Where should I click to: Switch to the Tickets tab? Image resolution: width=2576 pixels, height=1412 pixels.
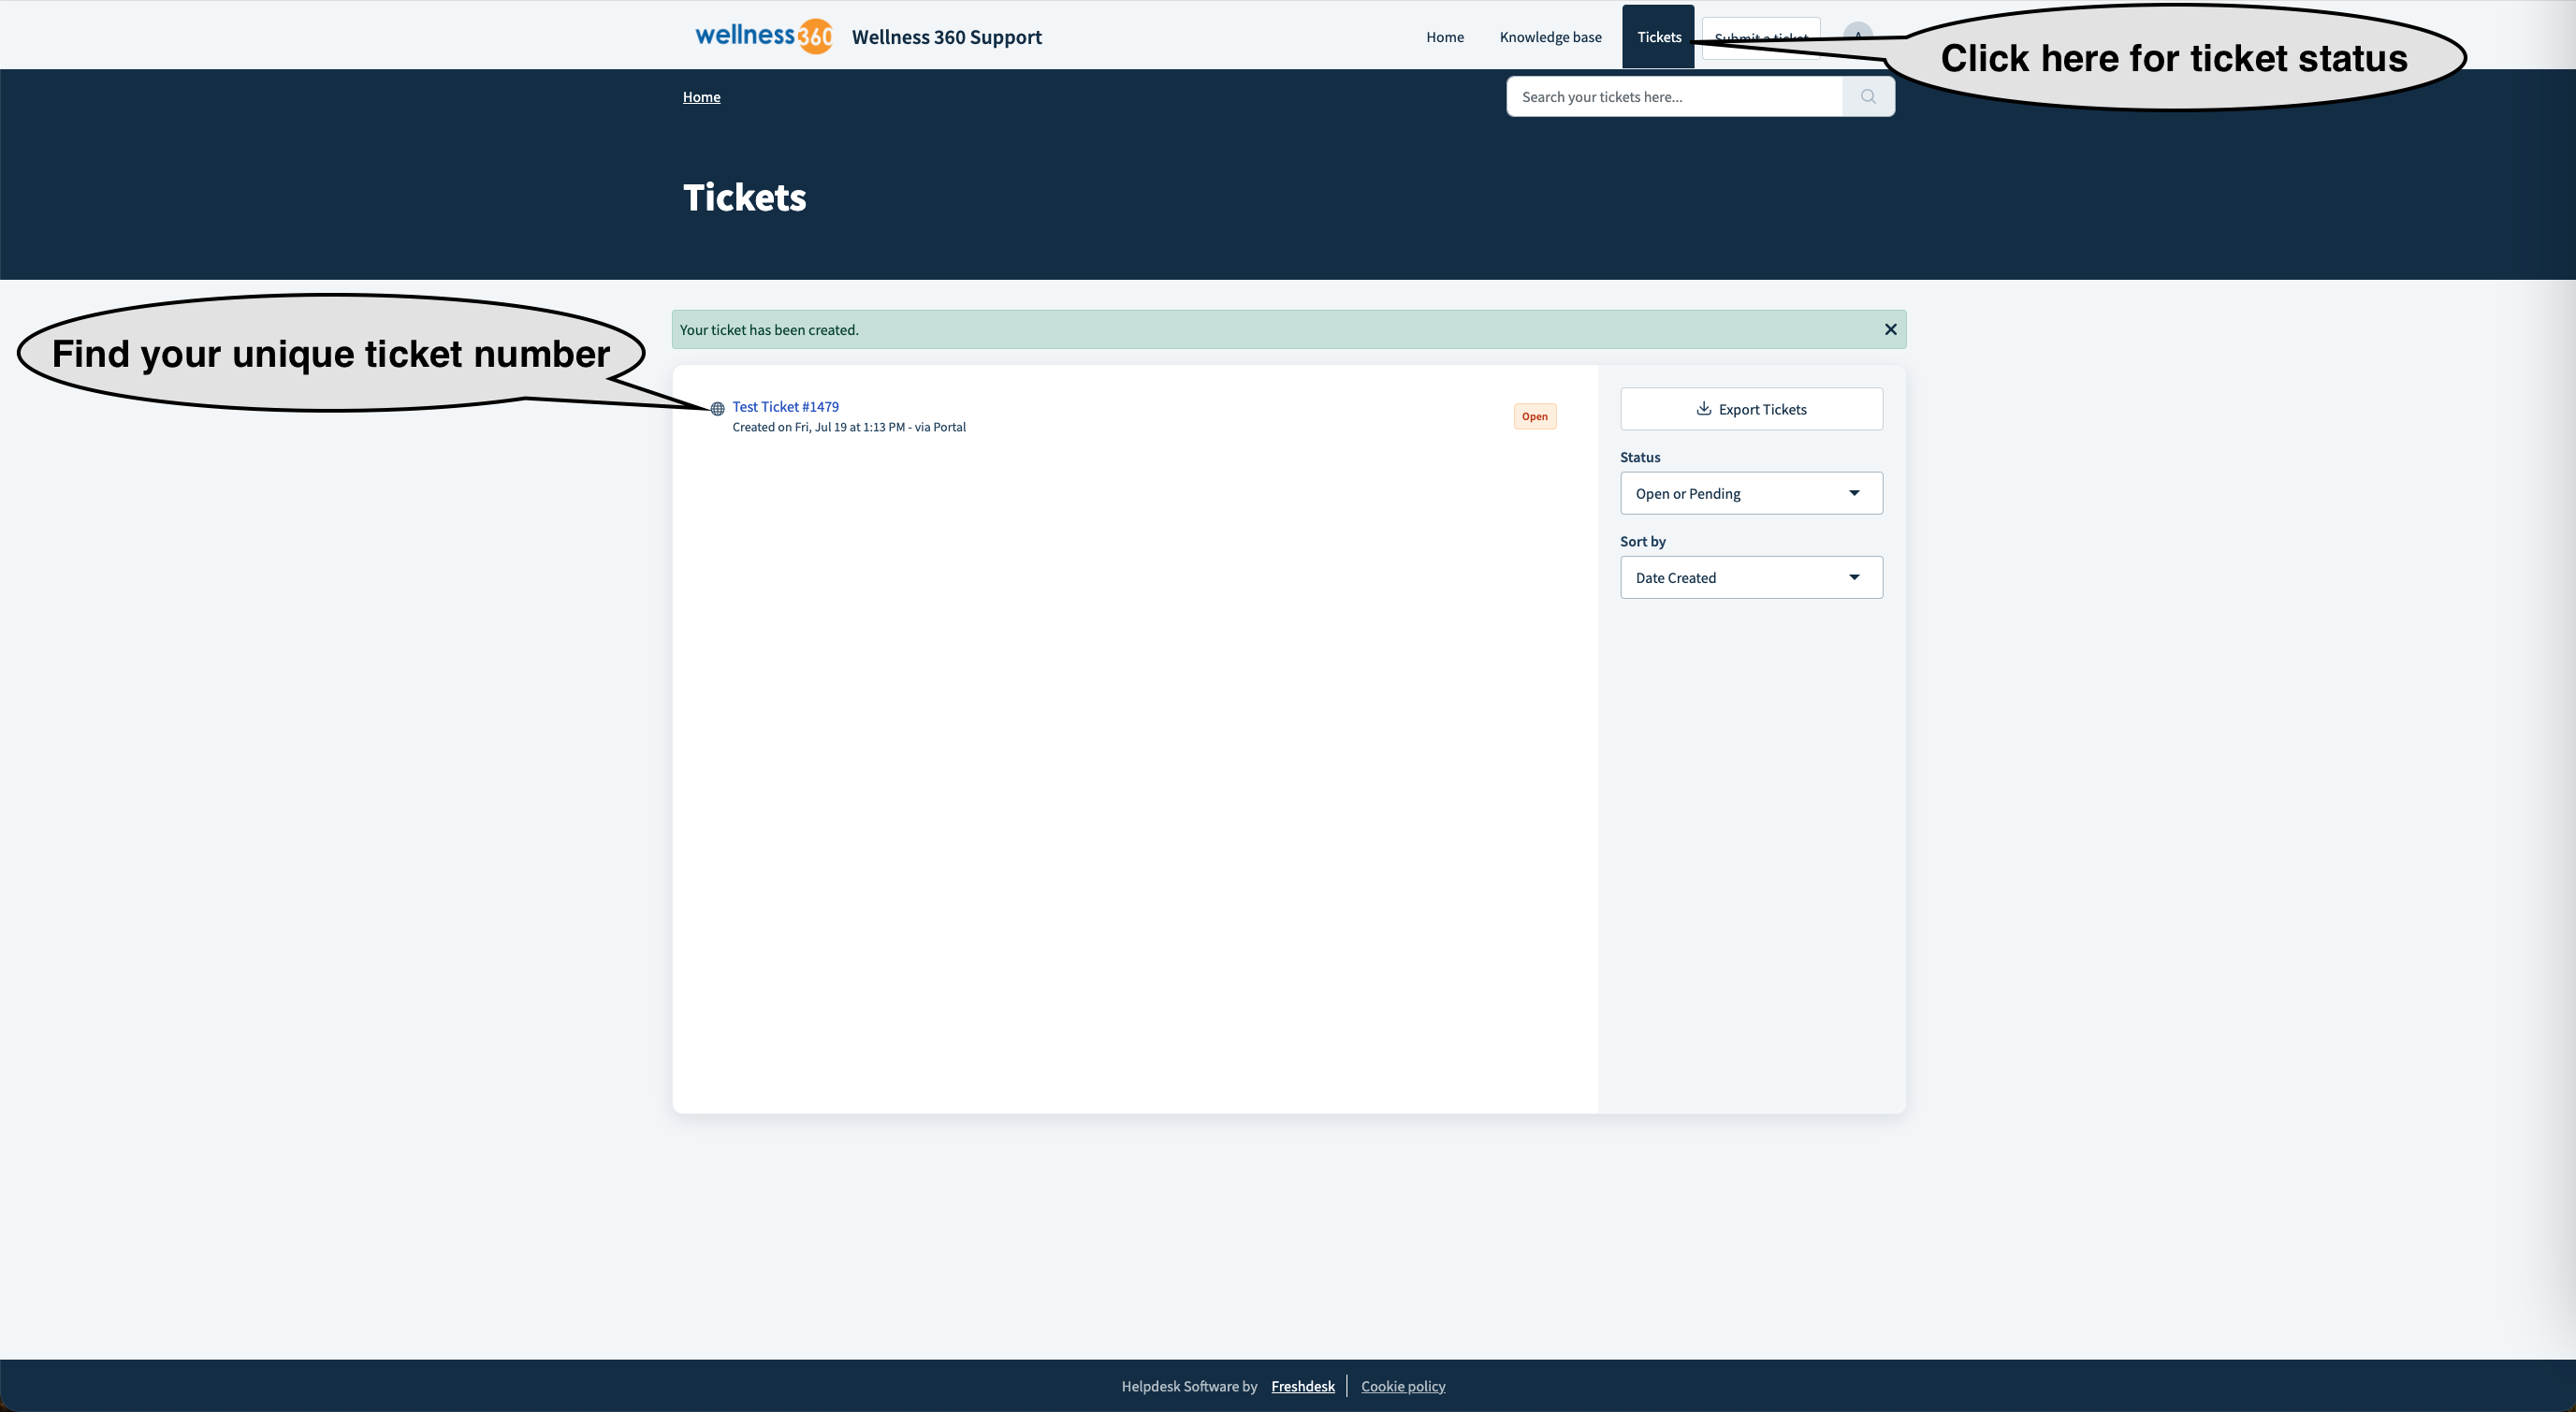pos(1658,37)
